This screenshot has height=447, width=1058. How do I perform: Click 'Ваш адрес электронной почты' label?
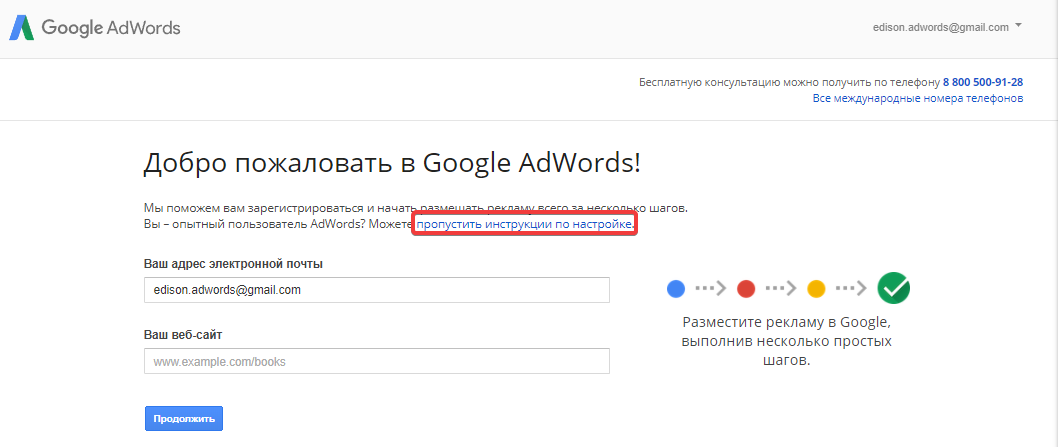coord(233,264)
